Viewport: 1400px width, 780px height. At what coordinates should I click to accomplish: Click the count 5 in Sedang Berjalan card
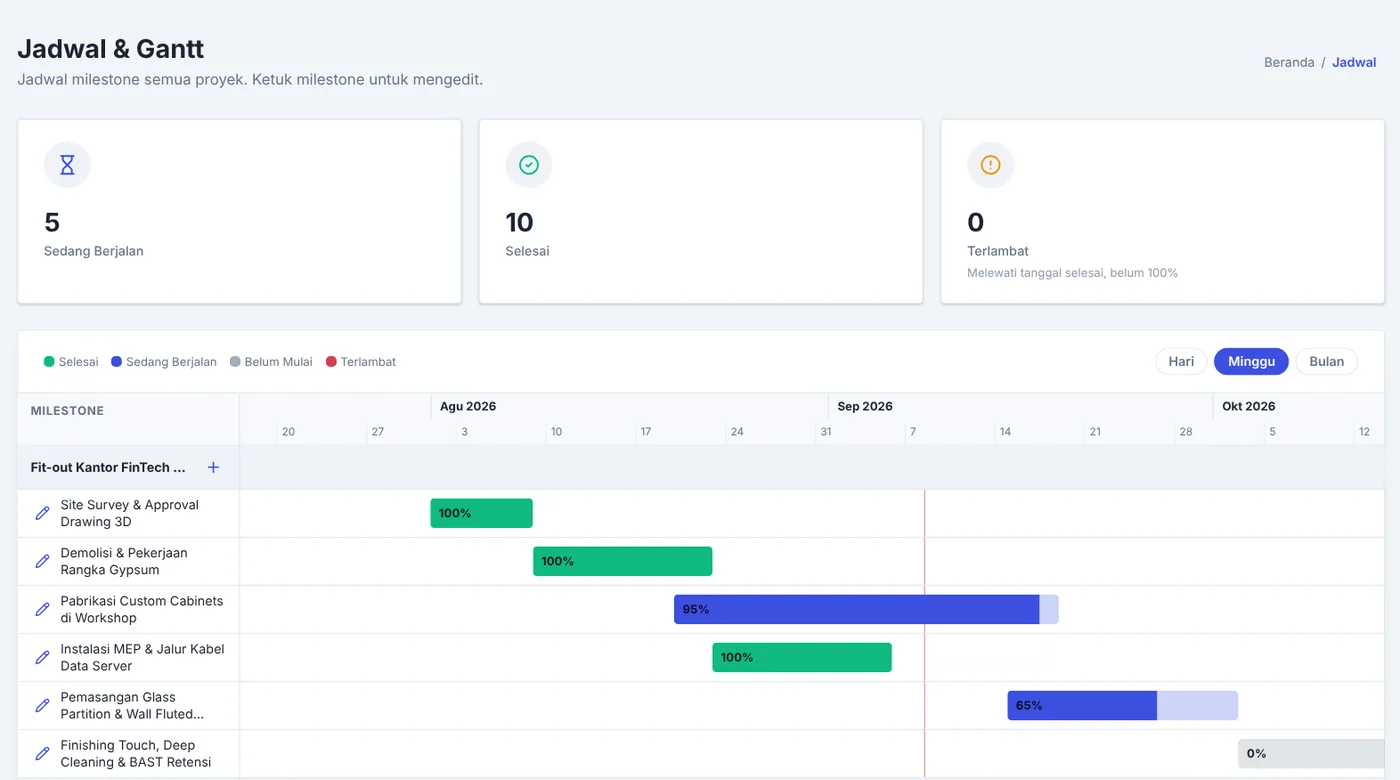point(52,222)
